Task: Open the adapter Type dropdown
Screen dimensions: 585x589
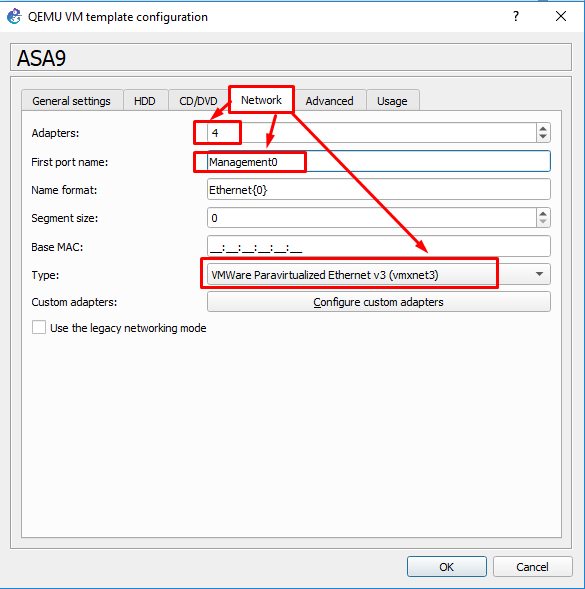Action: [379, 275]
